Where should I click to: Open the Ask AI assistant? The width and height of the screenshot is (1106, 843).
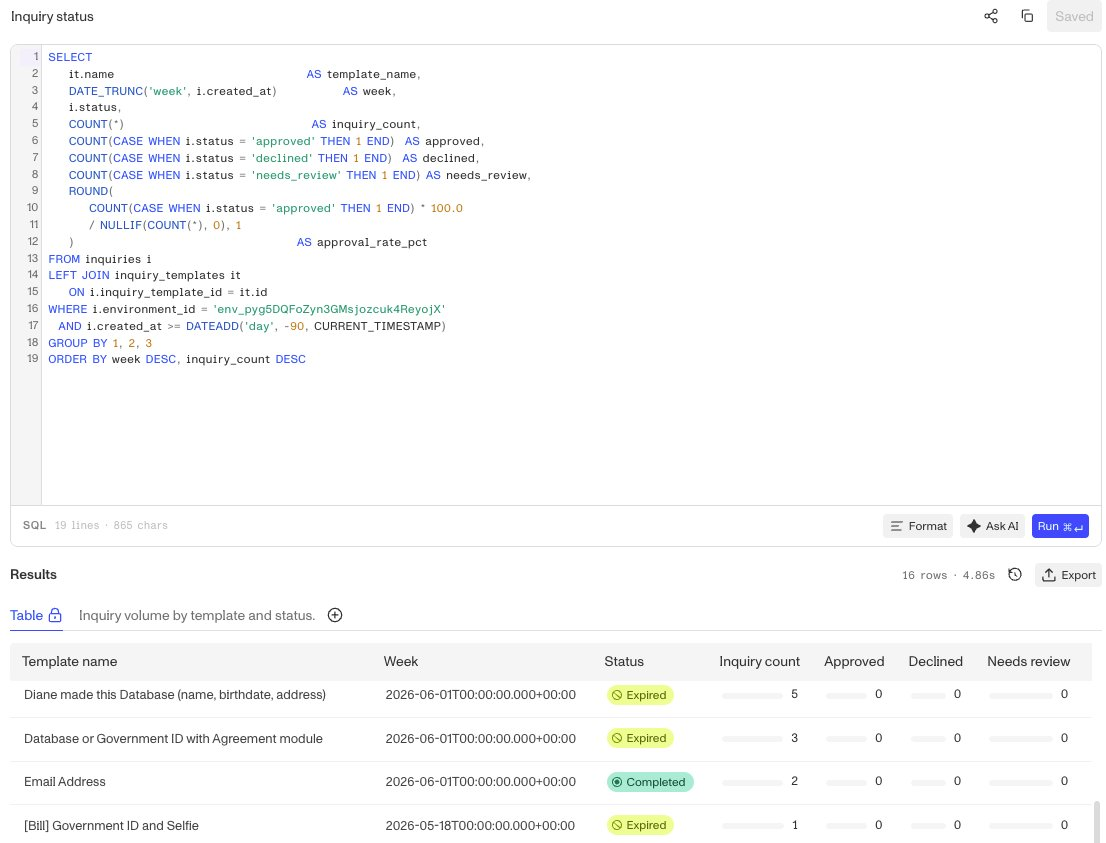992,526
